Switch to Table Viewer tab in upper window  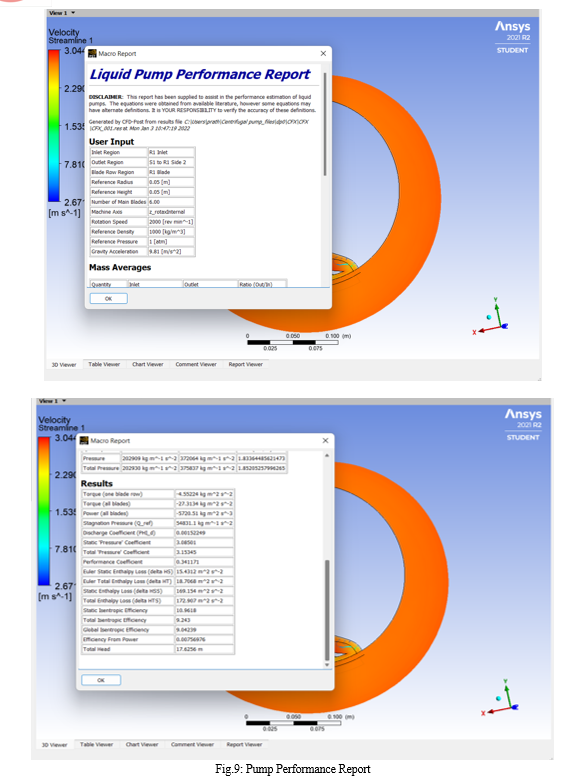point(104,364)
